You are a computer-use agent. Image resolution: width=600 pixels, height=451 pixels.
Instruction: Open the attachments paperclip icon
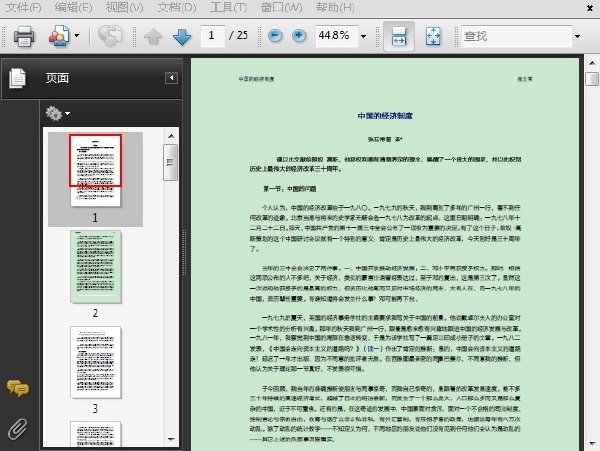[x=18, y=429]
